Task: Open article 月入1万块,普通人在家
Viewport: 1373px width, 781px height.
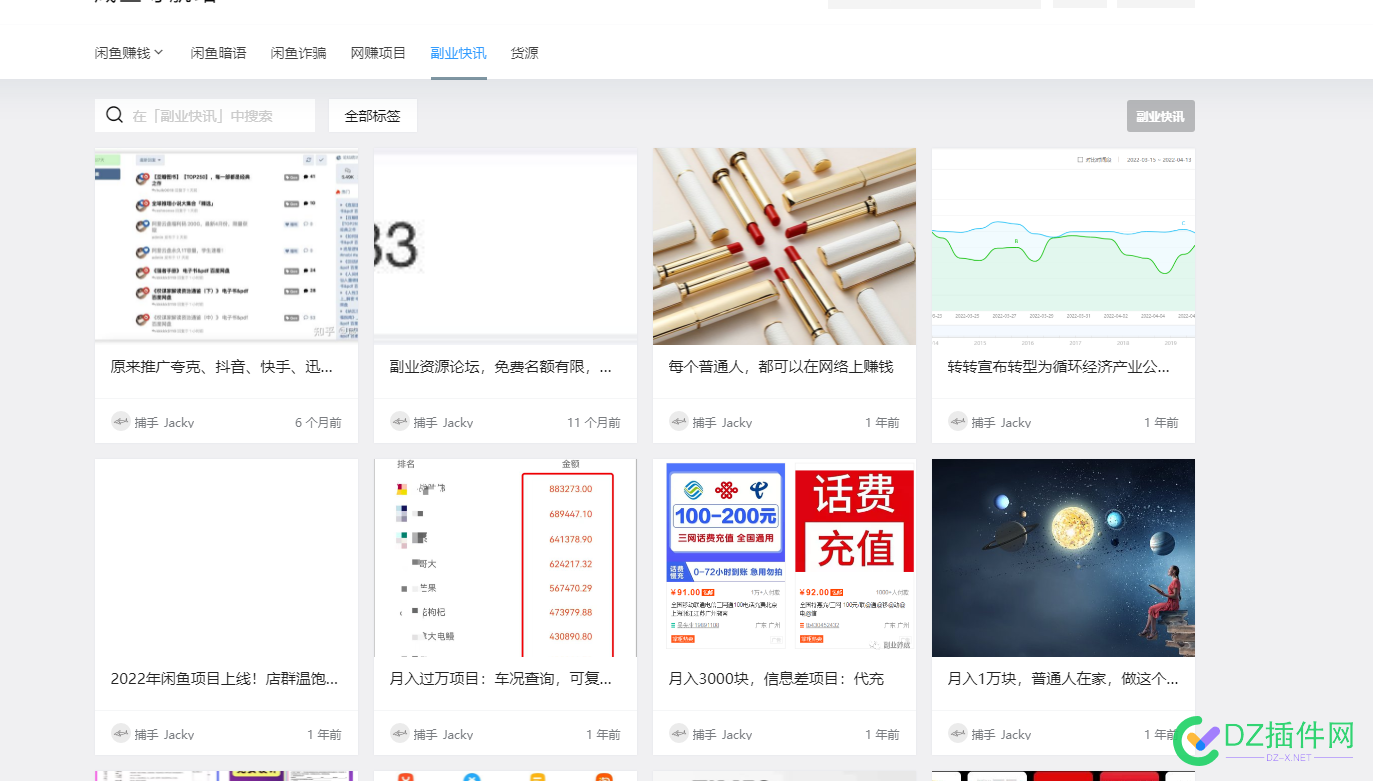Action: (x=1063, y=679)
